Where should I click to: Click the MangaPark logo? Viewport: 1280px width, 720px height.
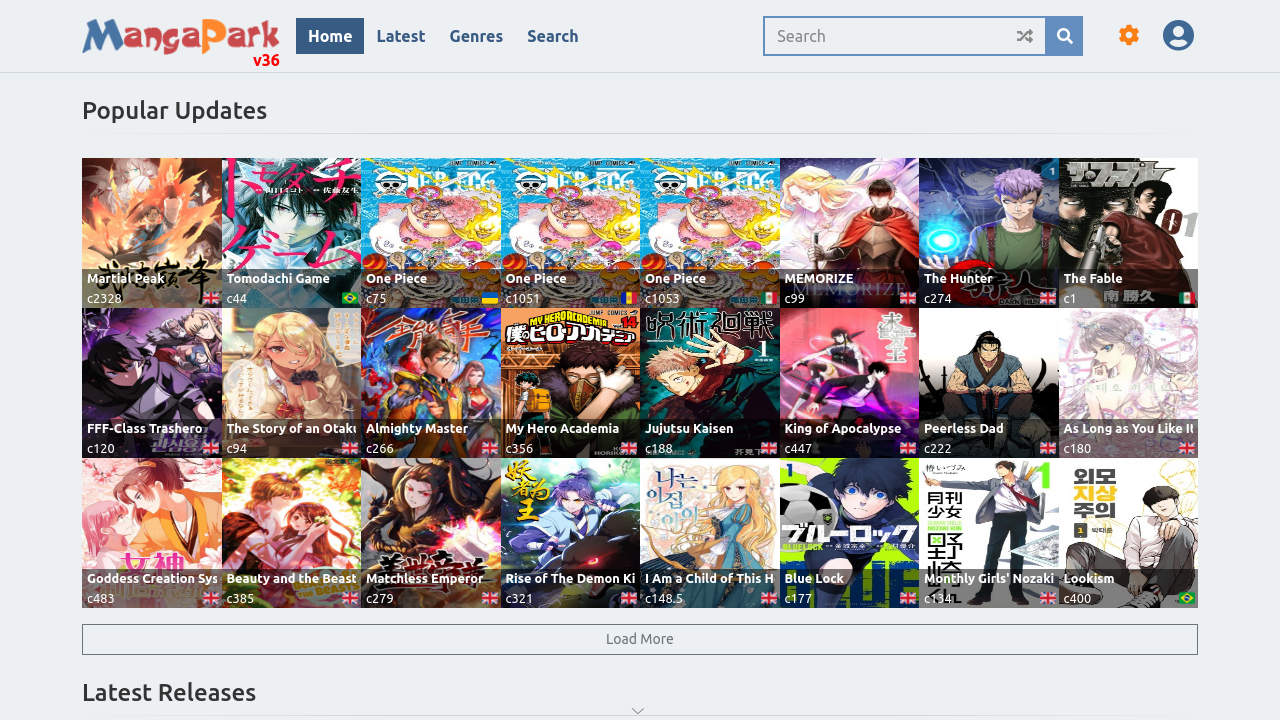pos(181,38)
